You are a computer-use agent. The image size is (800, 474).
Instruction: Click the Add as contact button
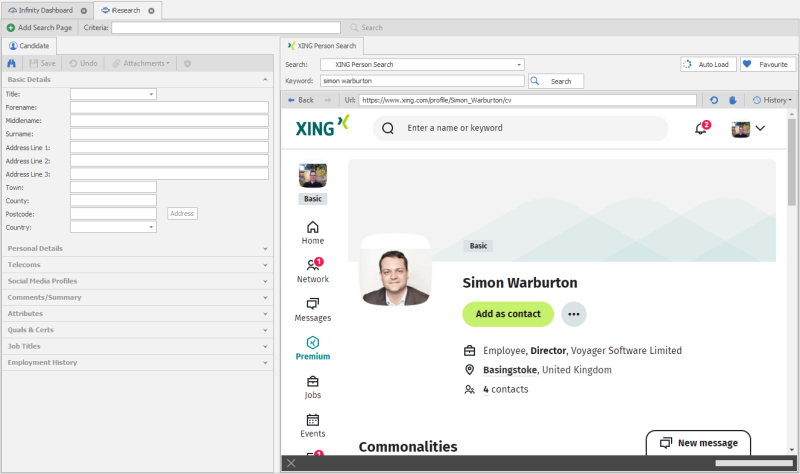click(507, 314)
